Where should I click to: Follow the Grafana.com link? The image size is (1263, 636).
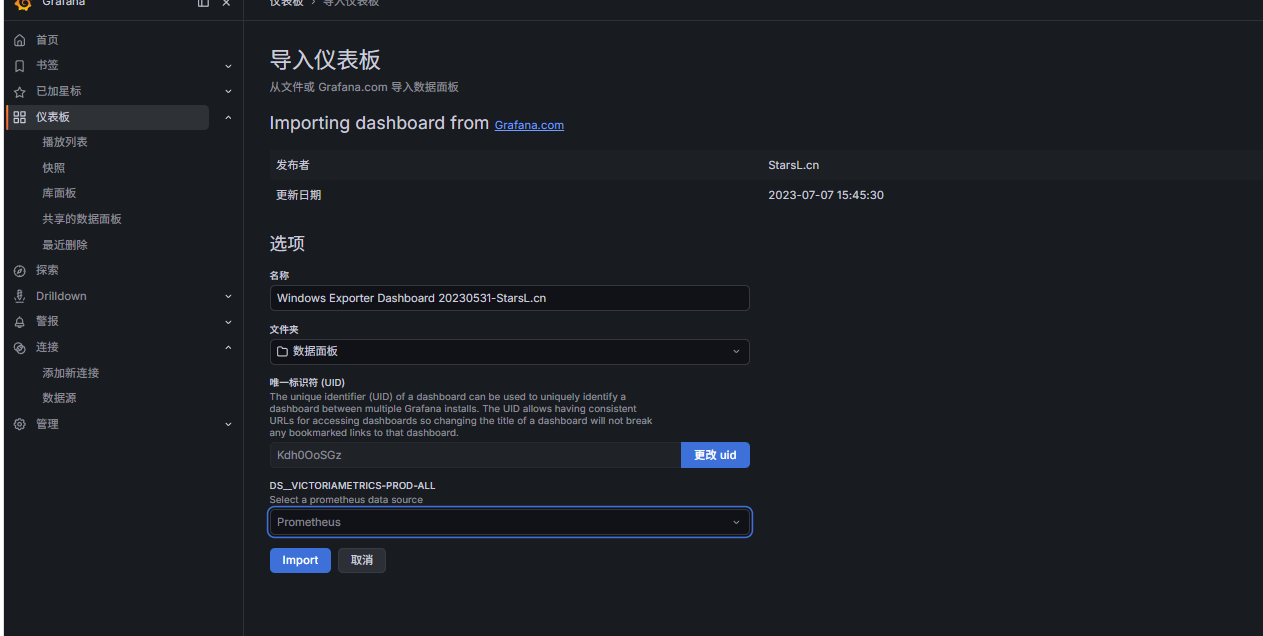coord(529,125)
